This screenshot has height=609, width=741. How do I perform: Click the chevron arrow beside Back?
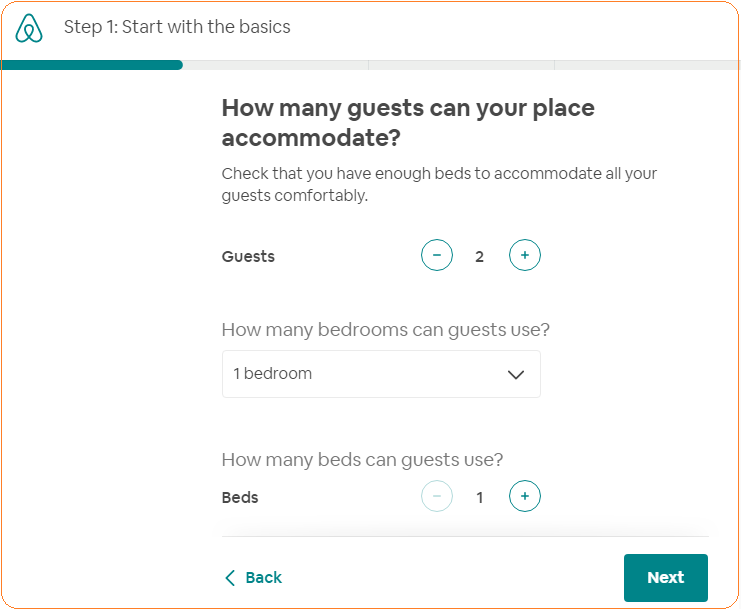click(x=230, y=578)
